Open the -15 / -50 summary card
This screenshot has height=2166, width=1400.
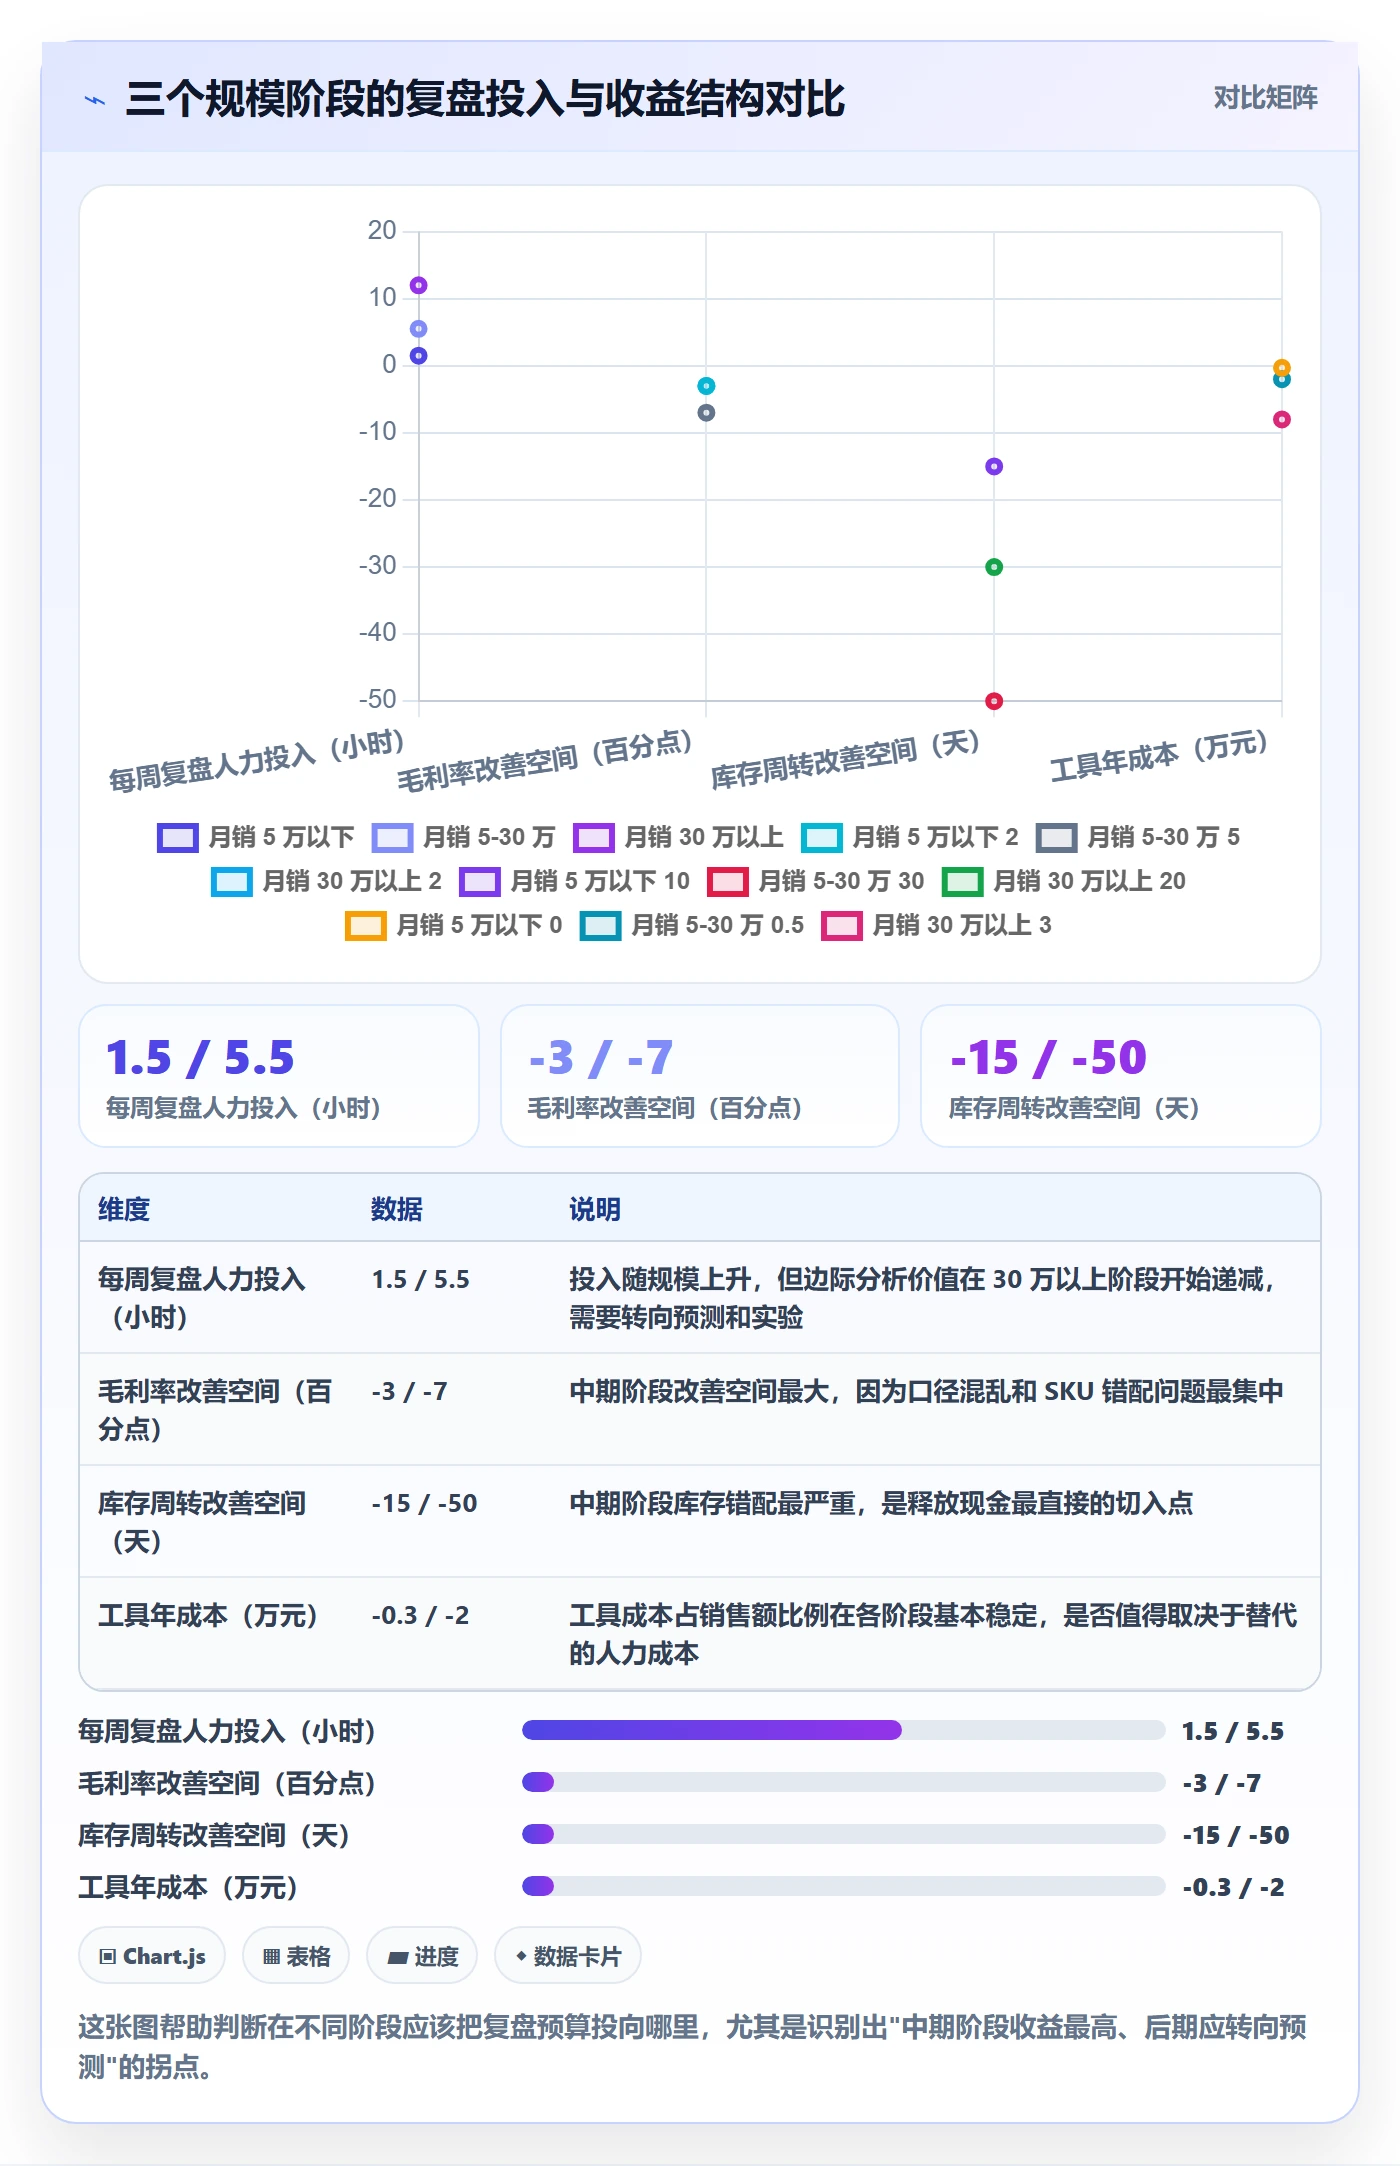coord(1120,1076)
